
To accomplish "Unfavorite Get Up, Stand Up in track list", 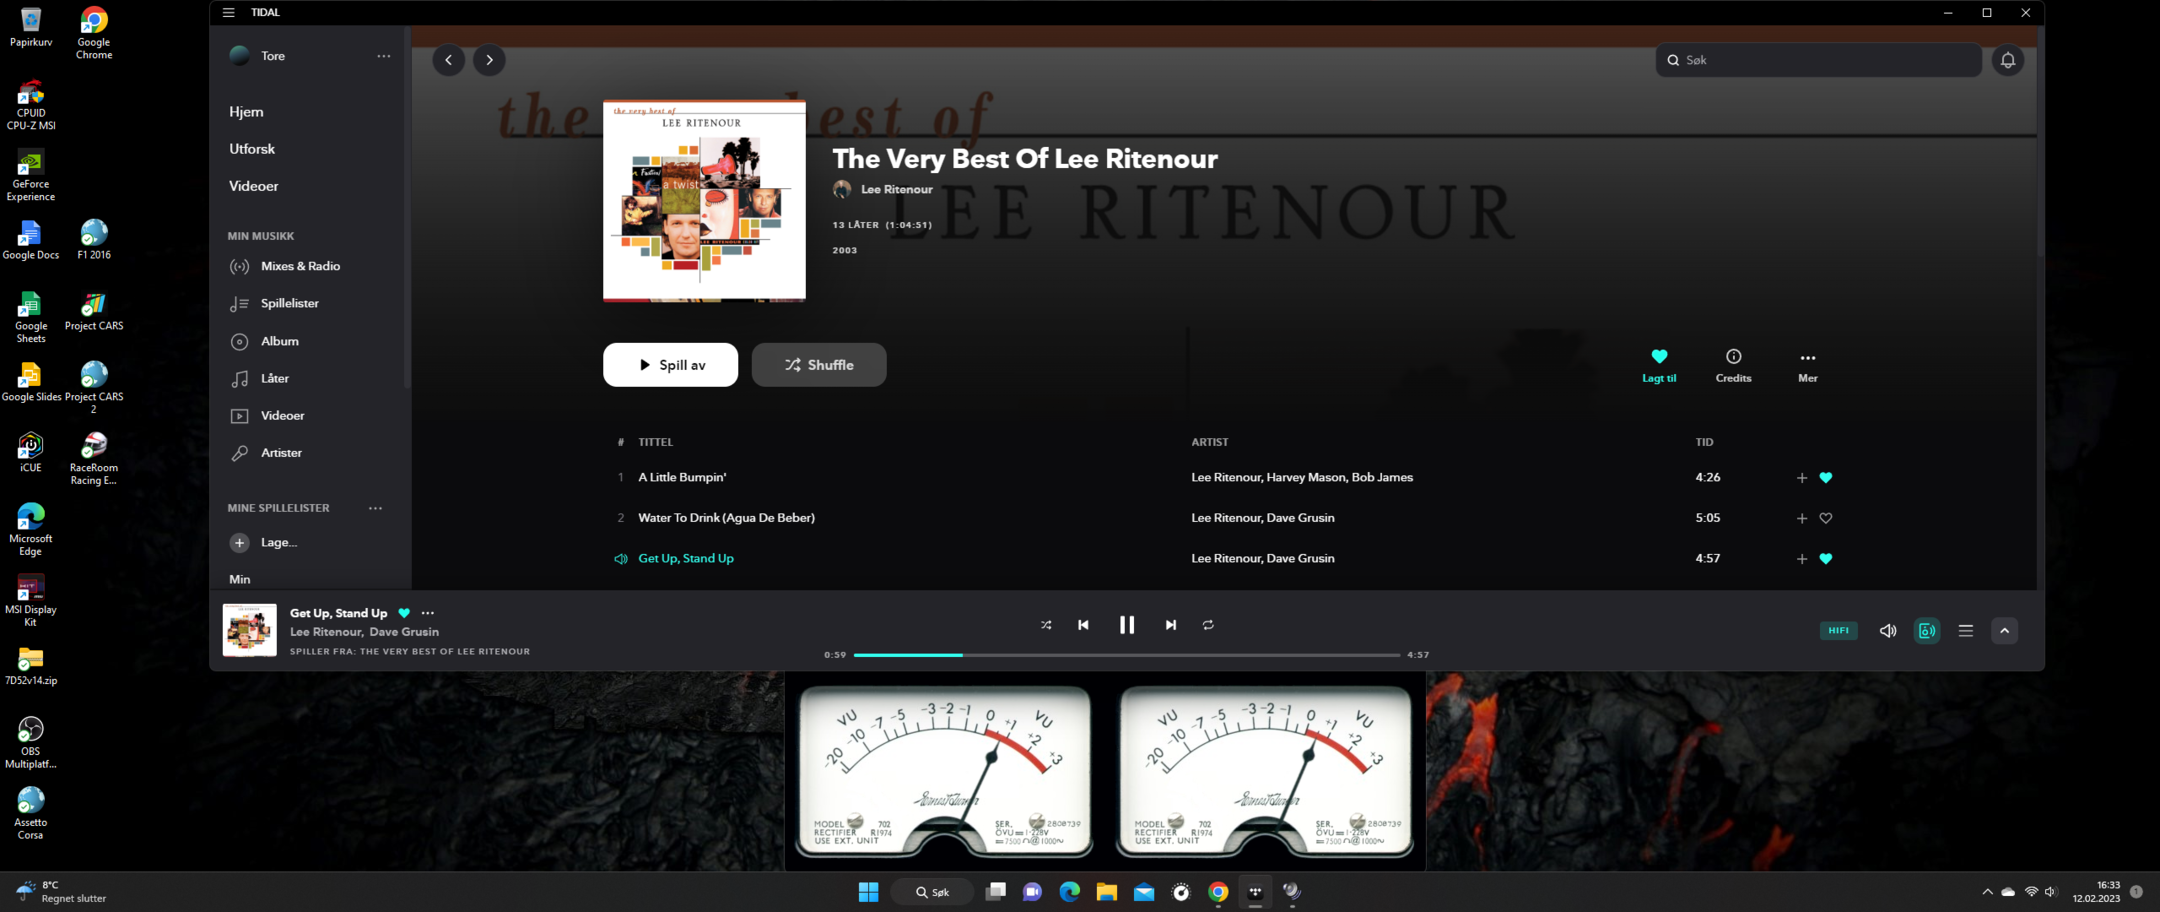I will point(1826,559).
